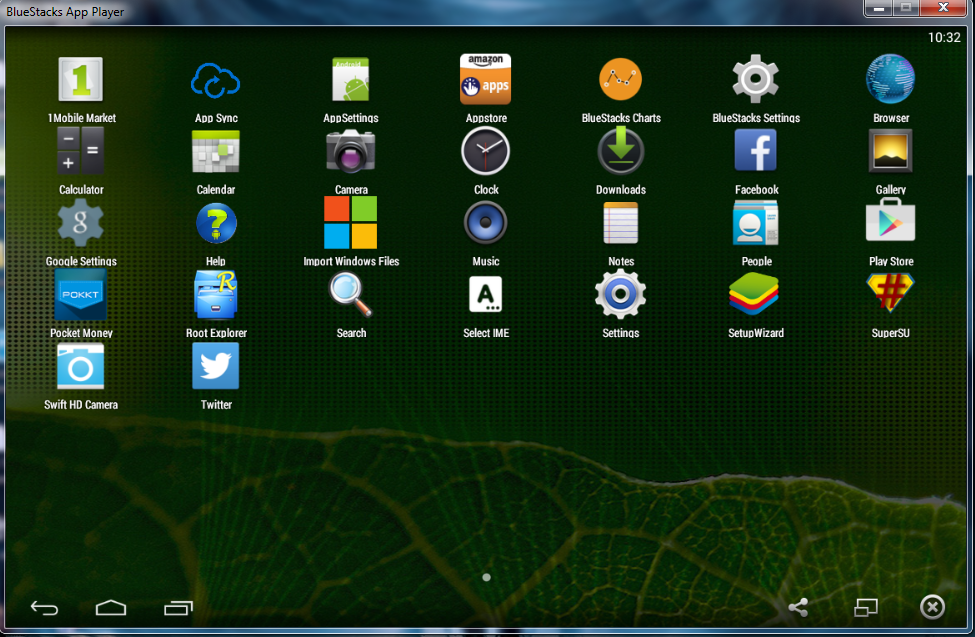Launch the SetupWizard app
Screen dimensions: 975x637
tap(754, 294)
